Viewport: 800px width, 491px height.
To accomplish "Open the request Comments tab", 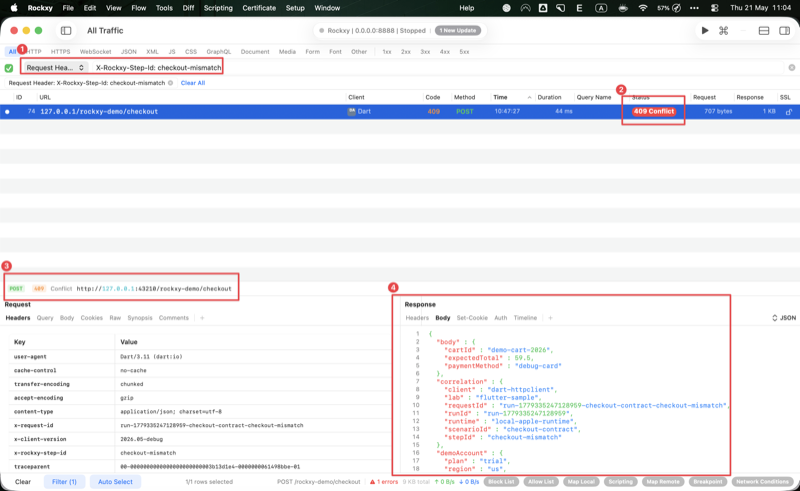I will [173, 318].
